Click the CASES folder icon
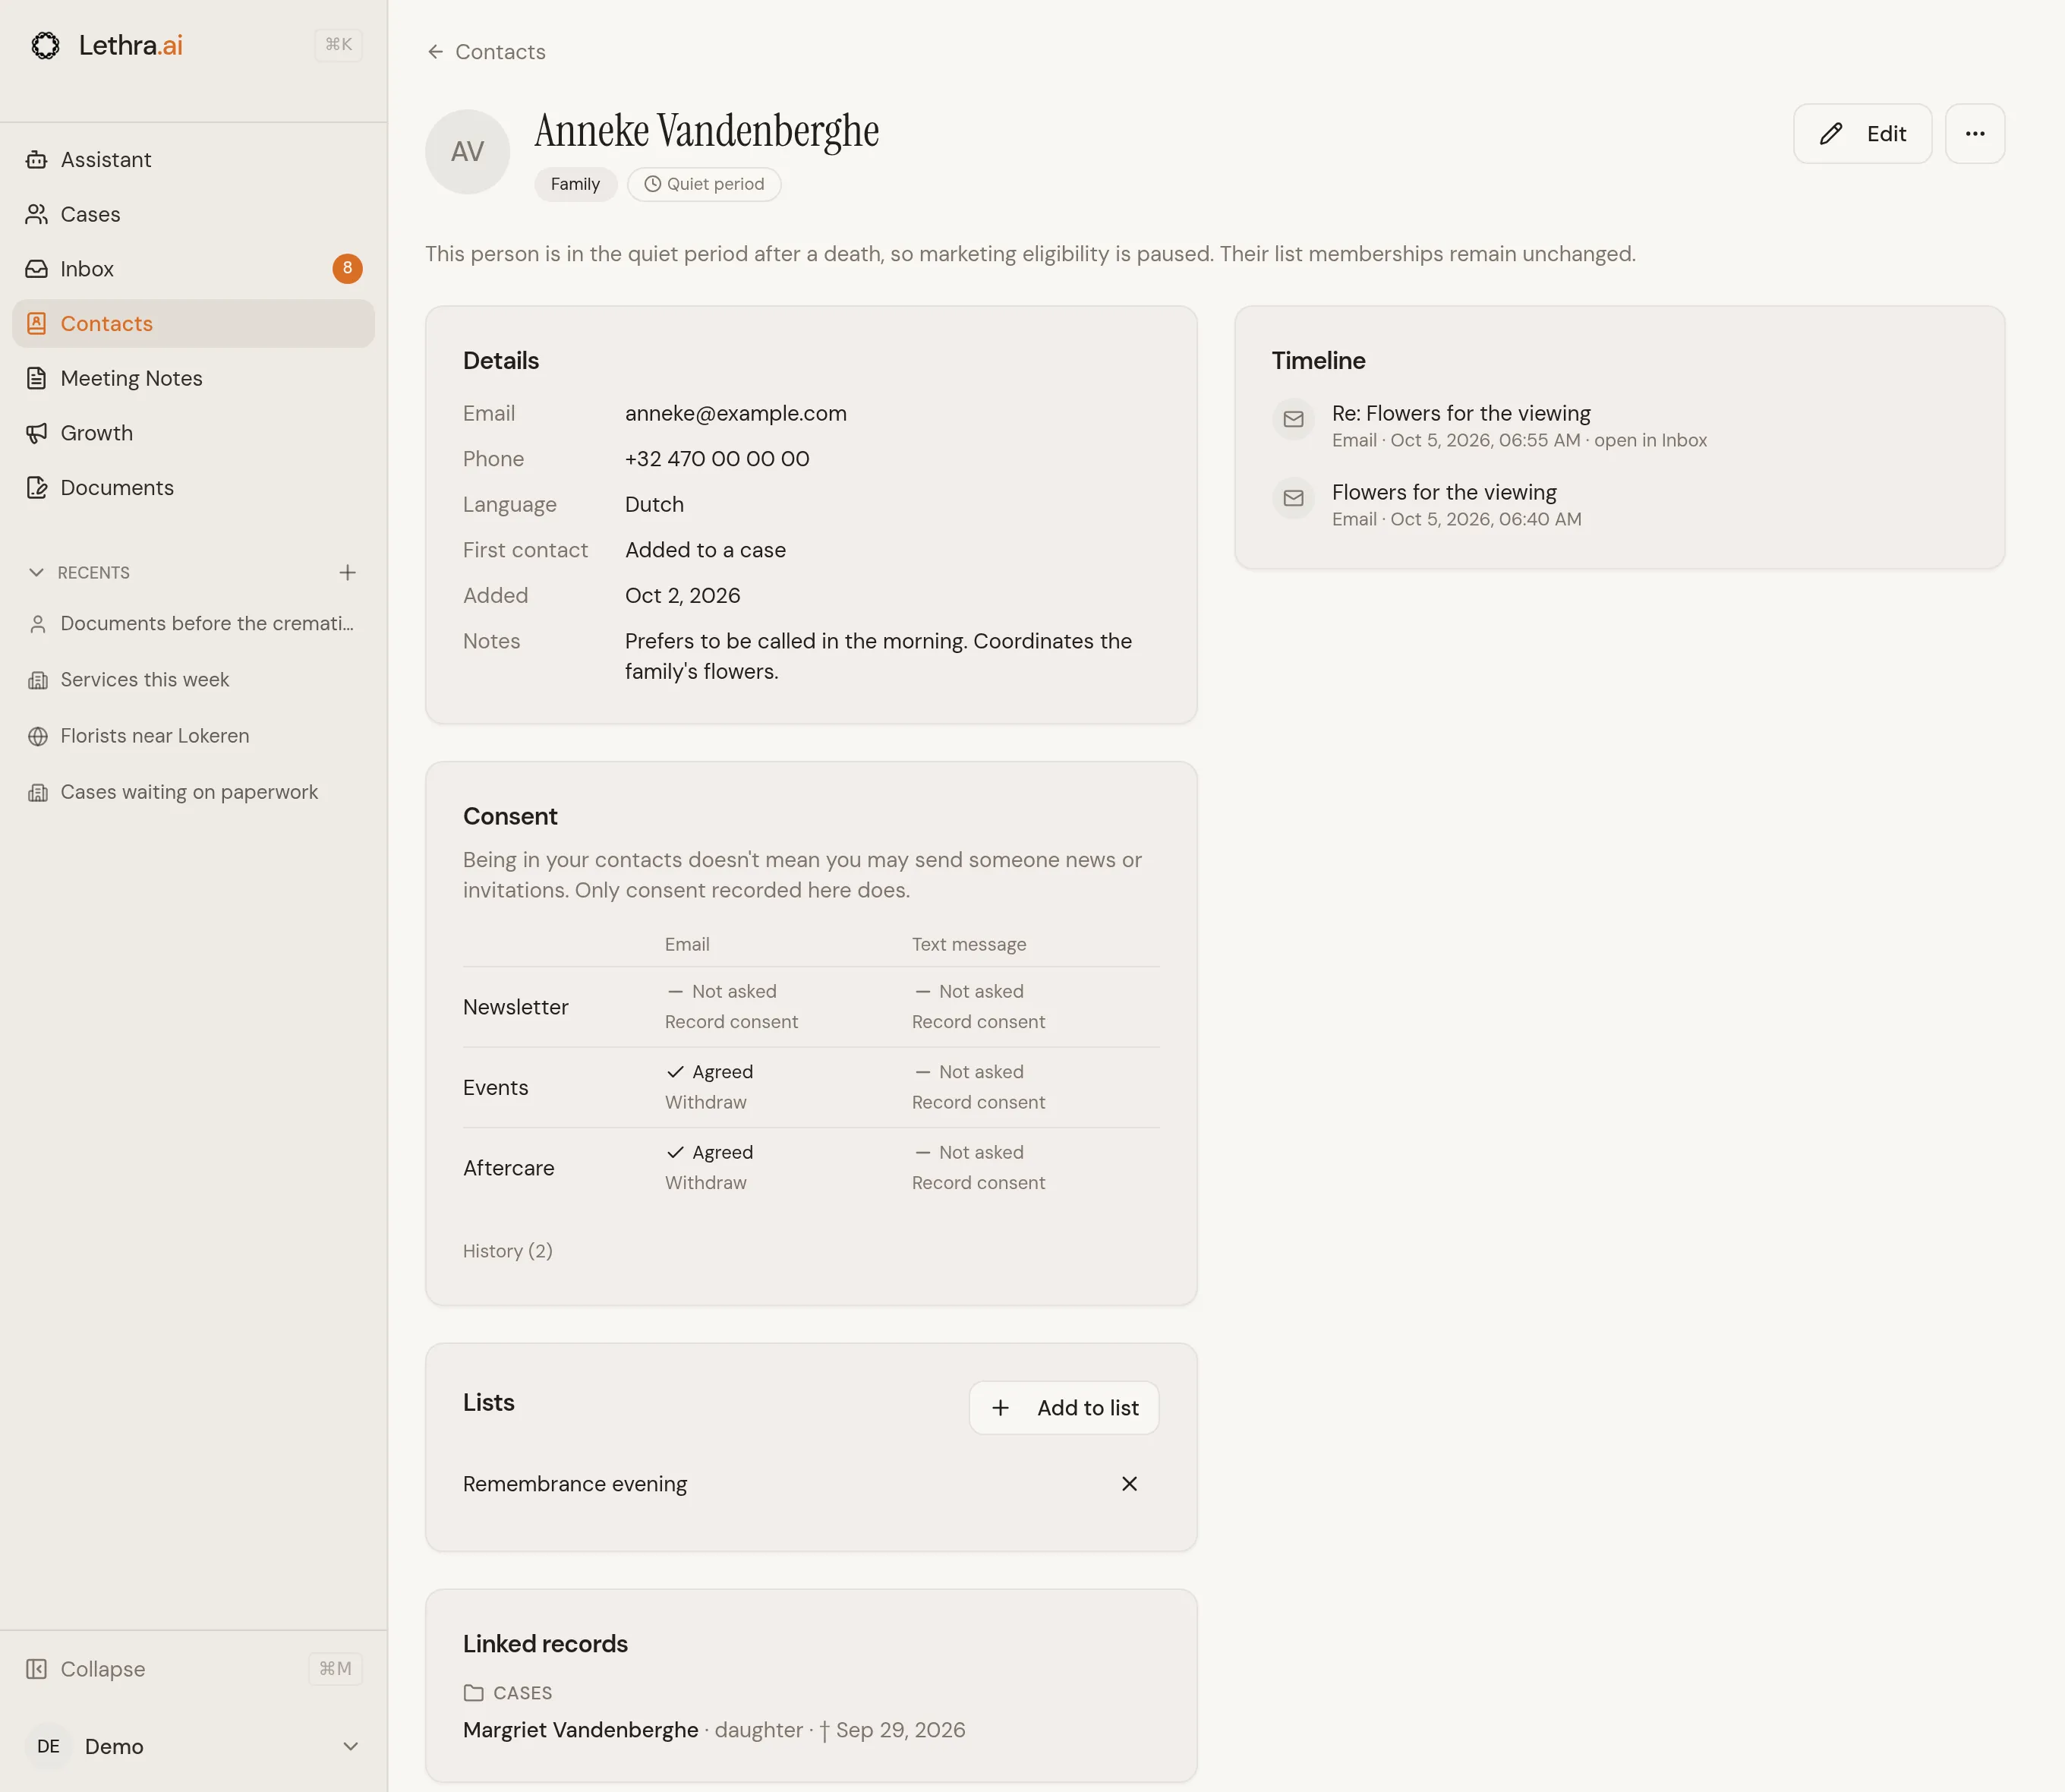 pos(473,1693)
